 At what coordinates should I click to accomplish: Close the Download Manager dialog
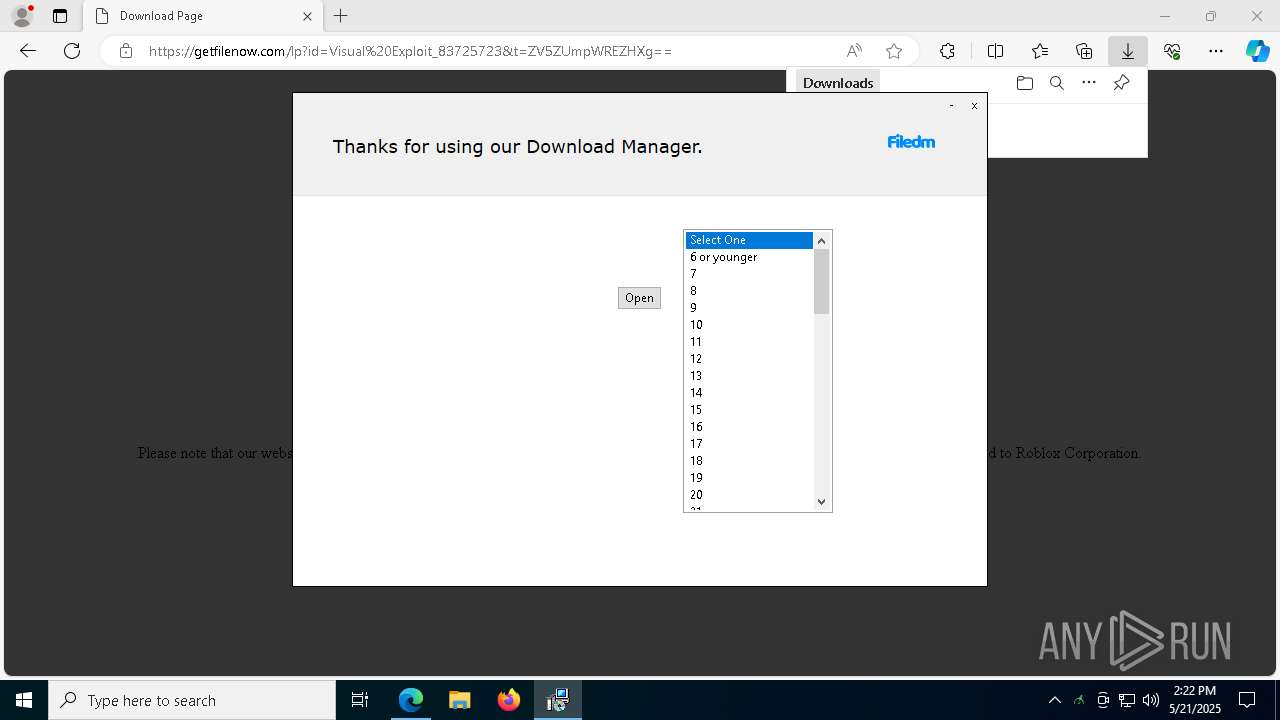974,105
